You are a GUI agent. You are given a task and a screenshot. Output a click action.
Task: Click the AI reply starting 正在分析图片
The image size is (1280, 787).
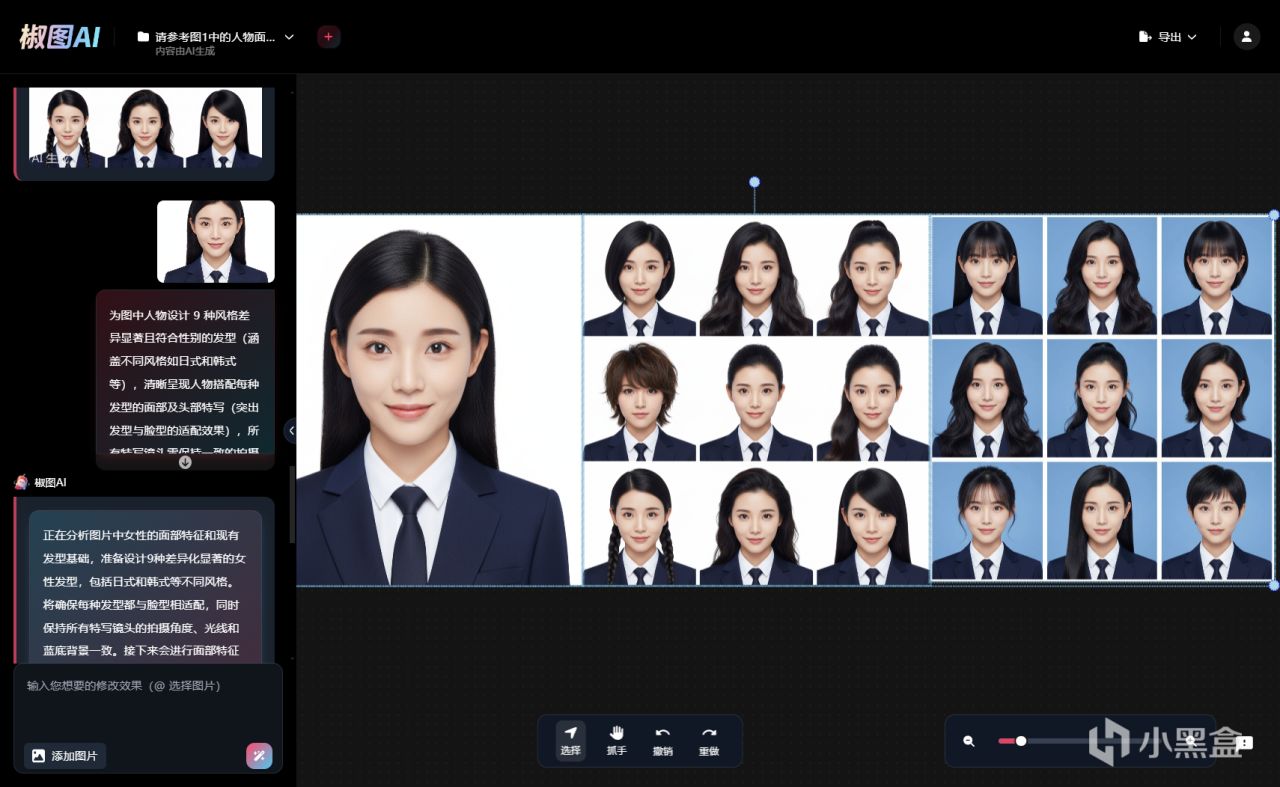[145, 585]
